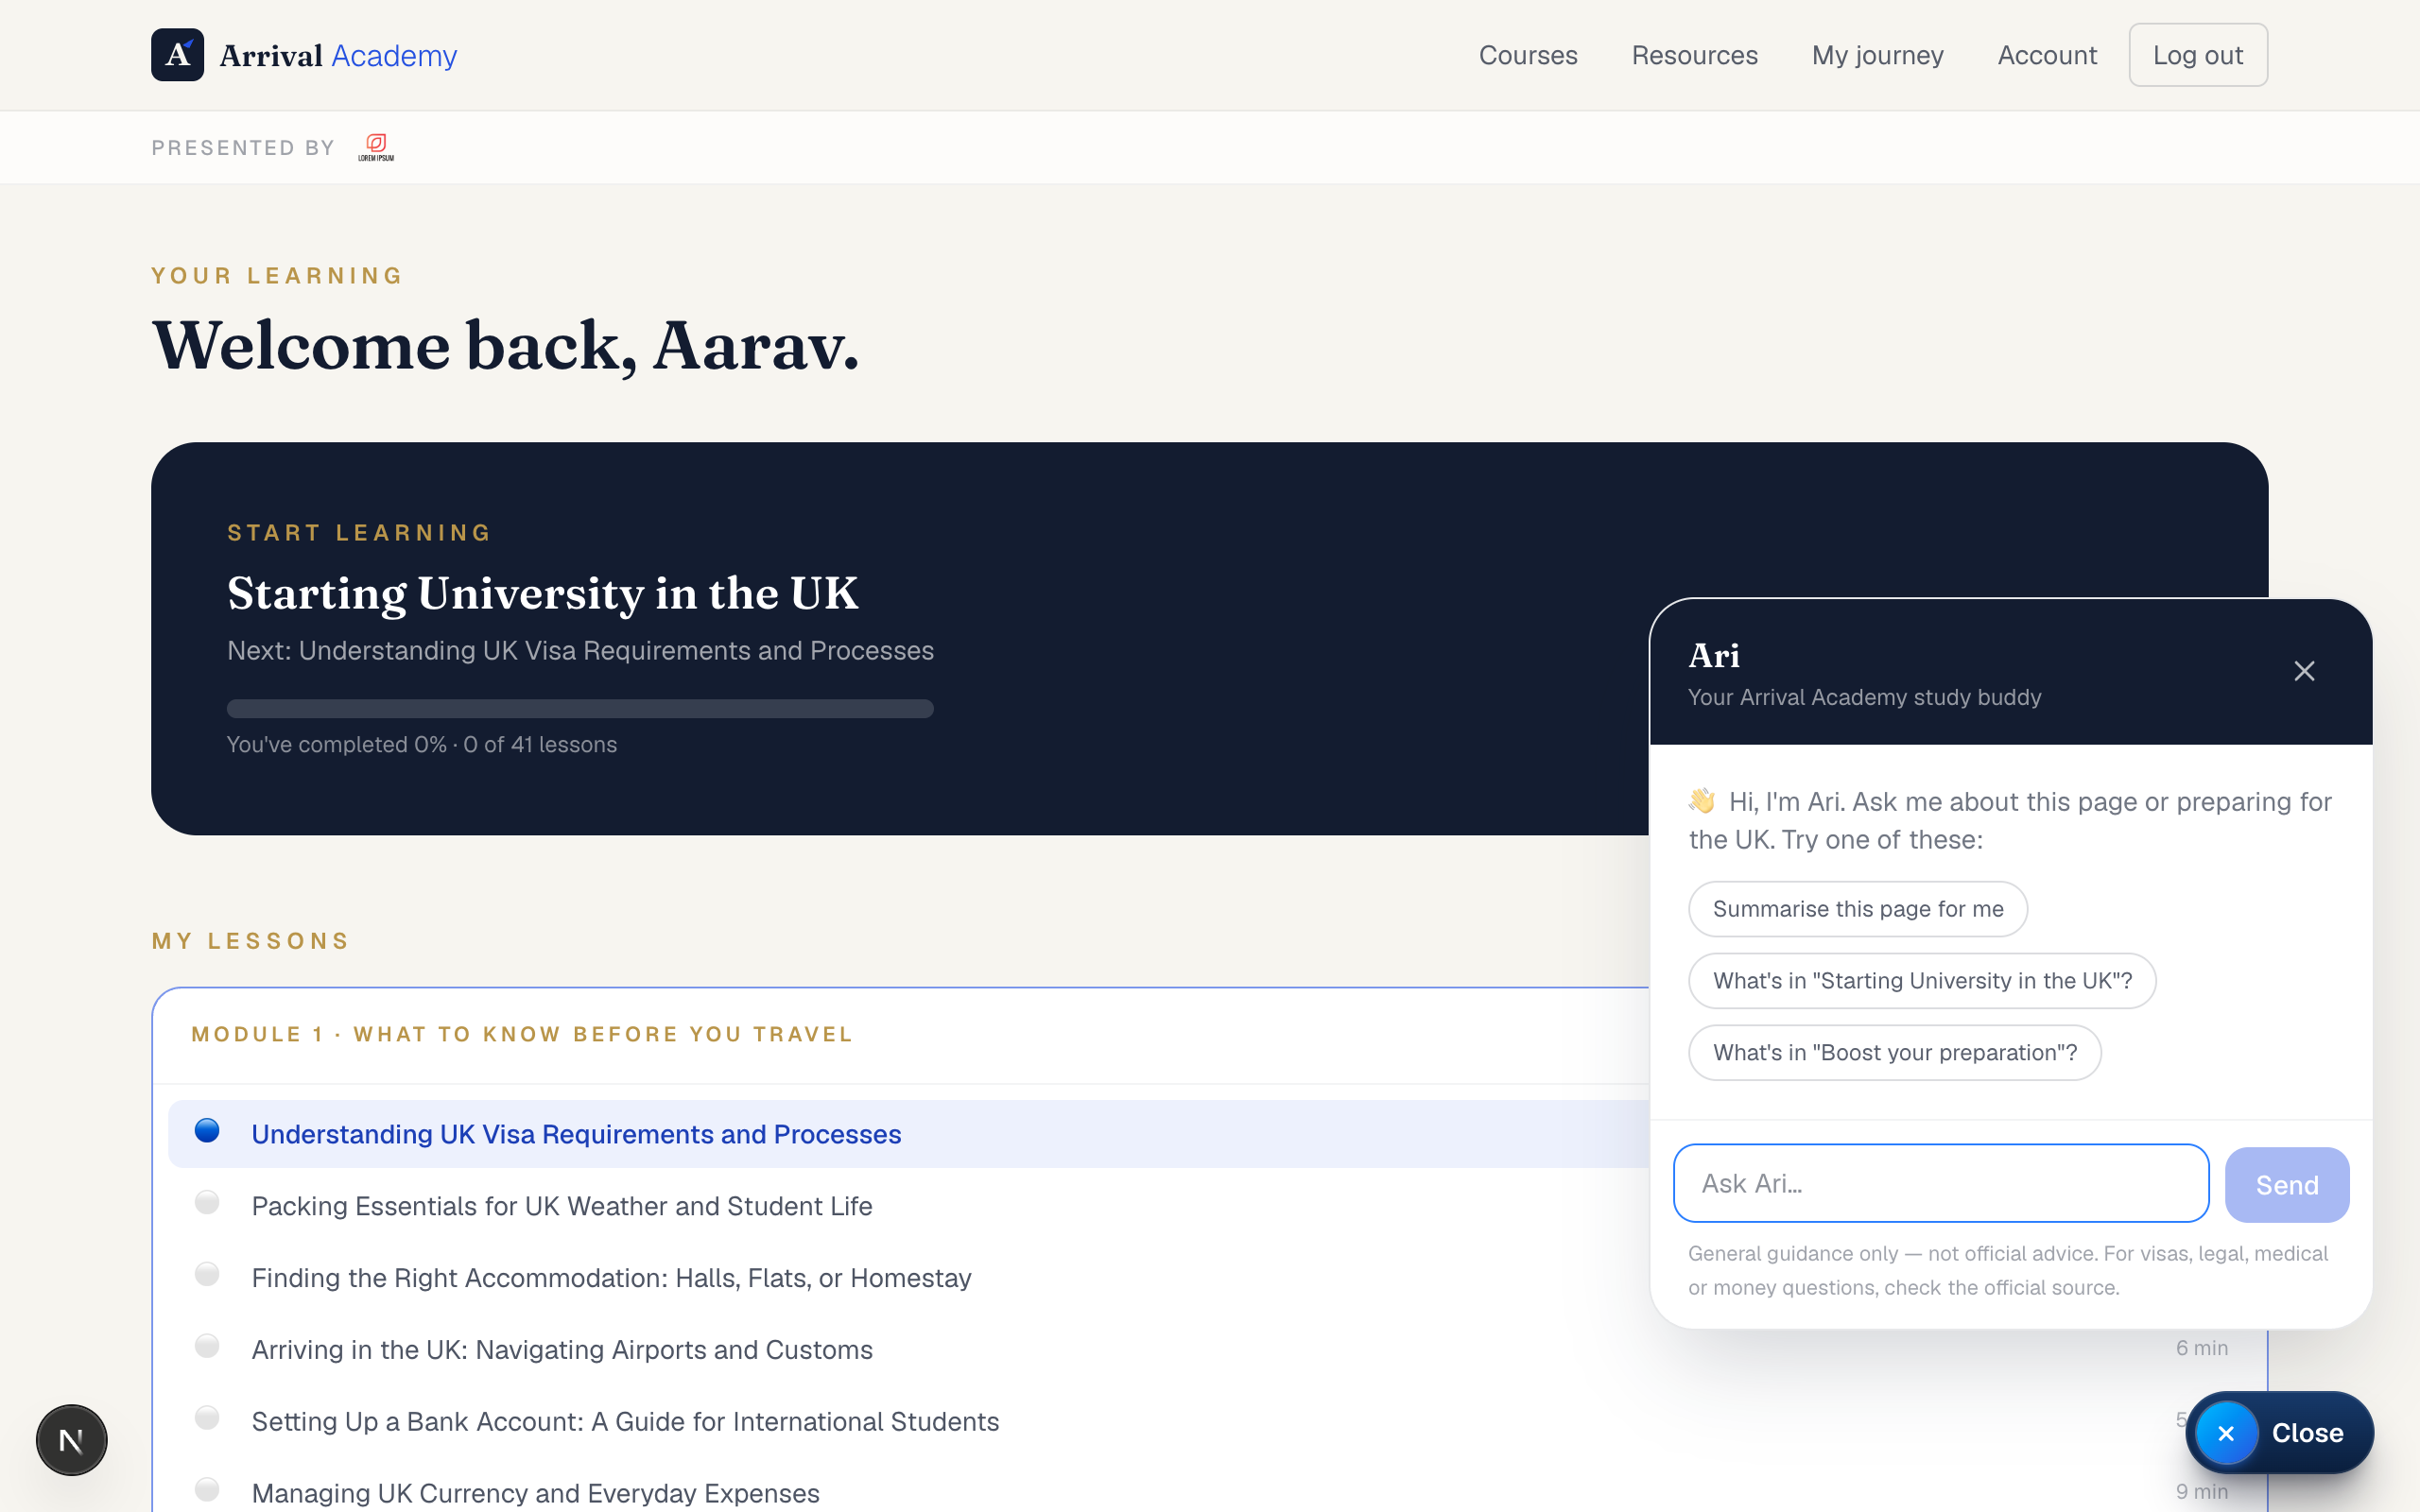The image size is (2420, 1512).
Task: Open the Starting University in the UK course
Action: click(x=542, y=593)
